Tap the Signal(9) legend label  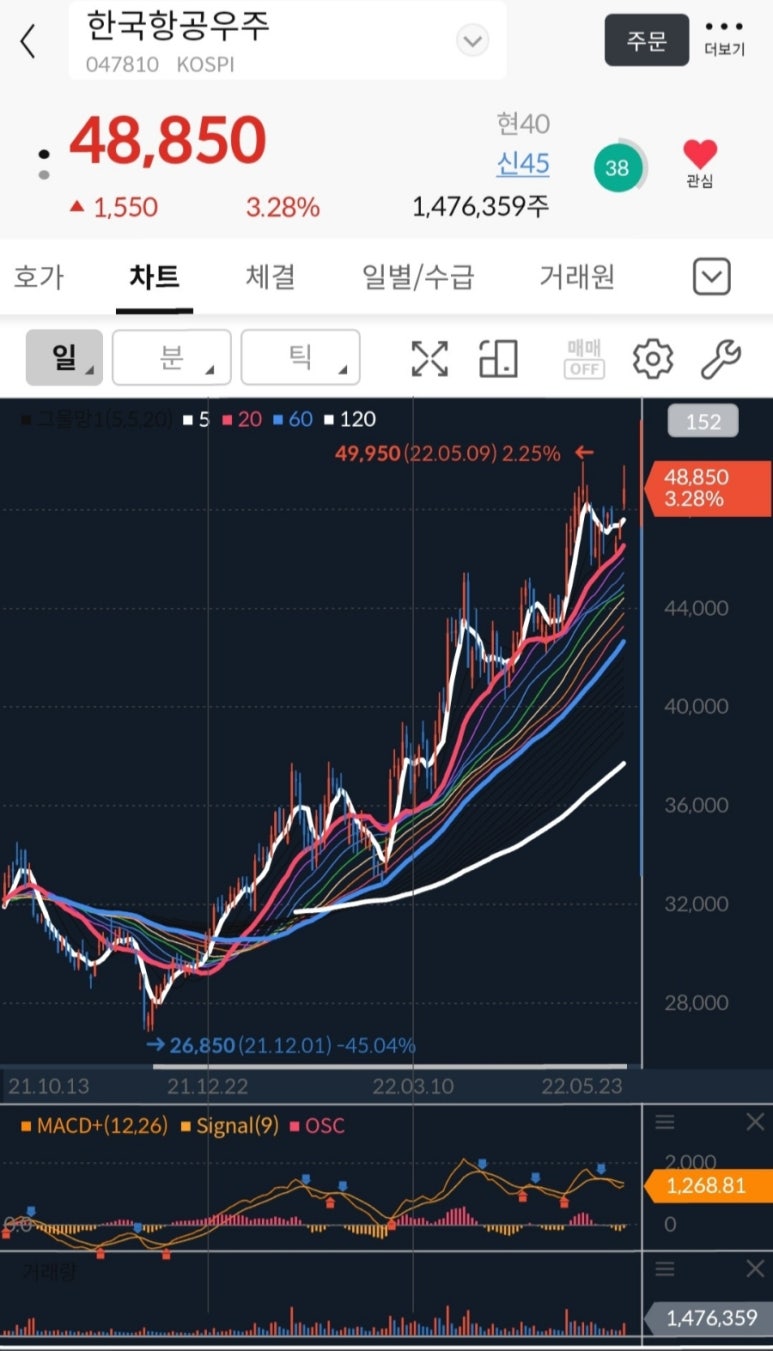pos(230,1126)
